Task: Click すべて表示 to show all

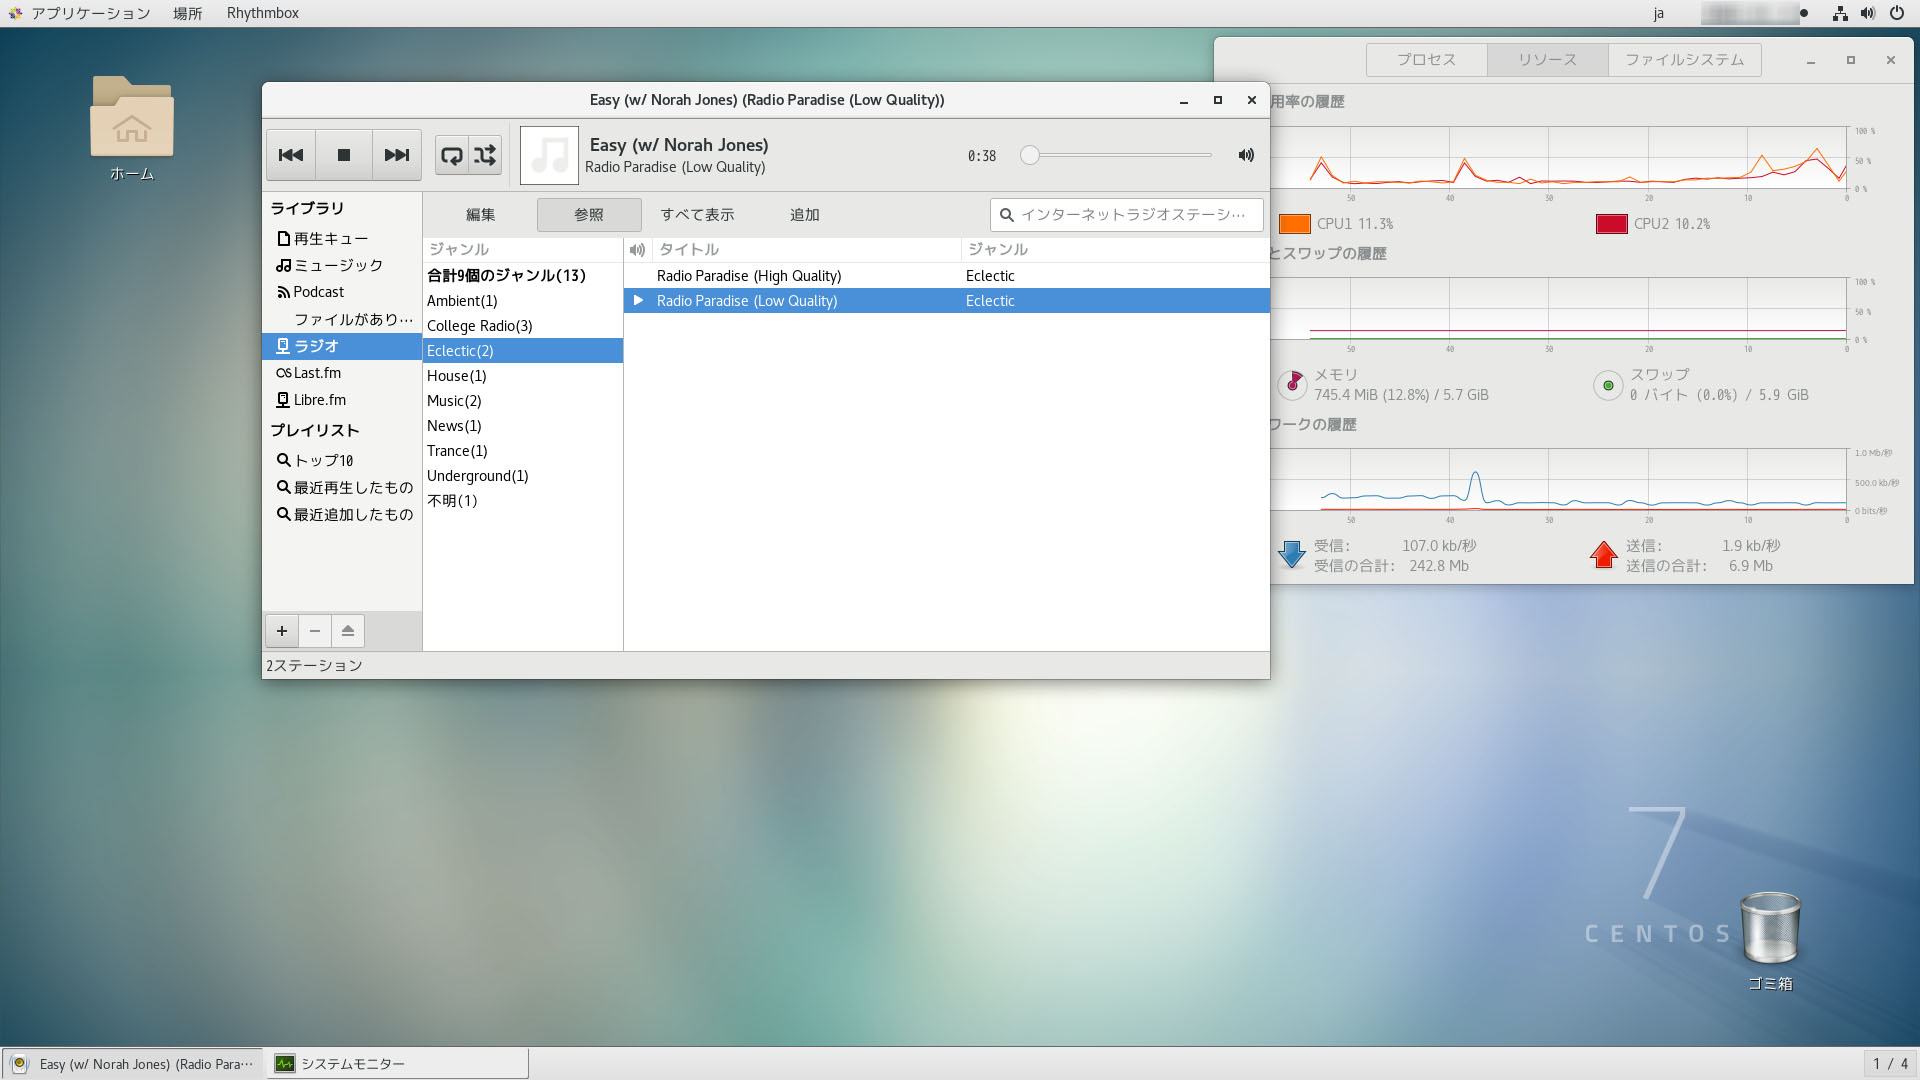Action: [697, 215]
